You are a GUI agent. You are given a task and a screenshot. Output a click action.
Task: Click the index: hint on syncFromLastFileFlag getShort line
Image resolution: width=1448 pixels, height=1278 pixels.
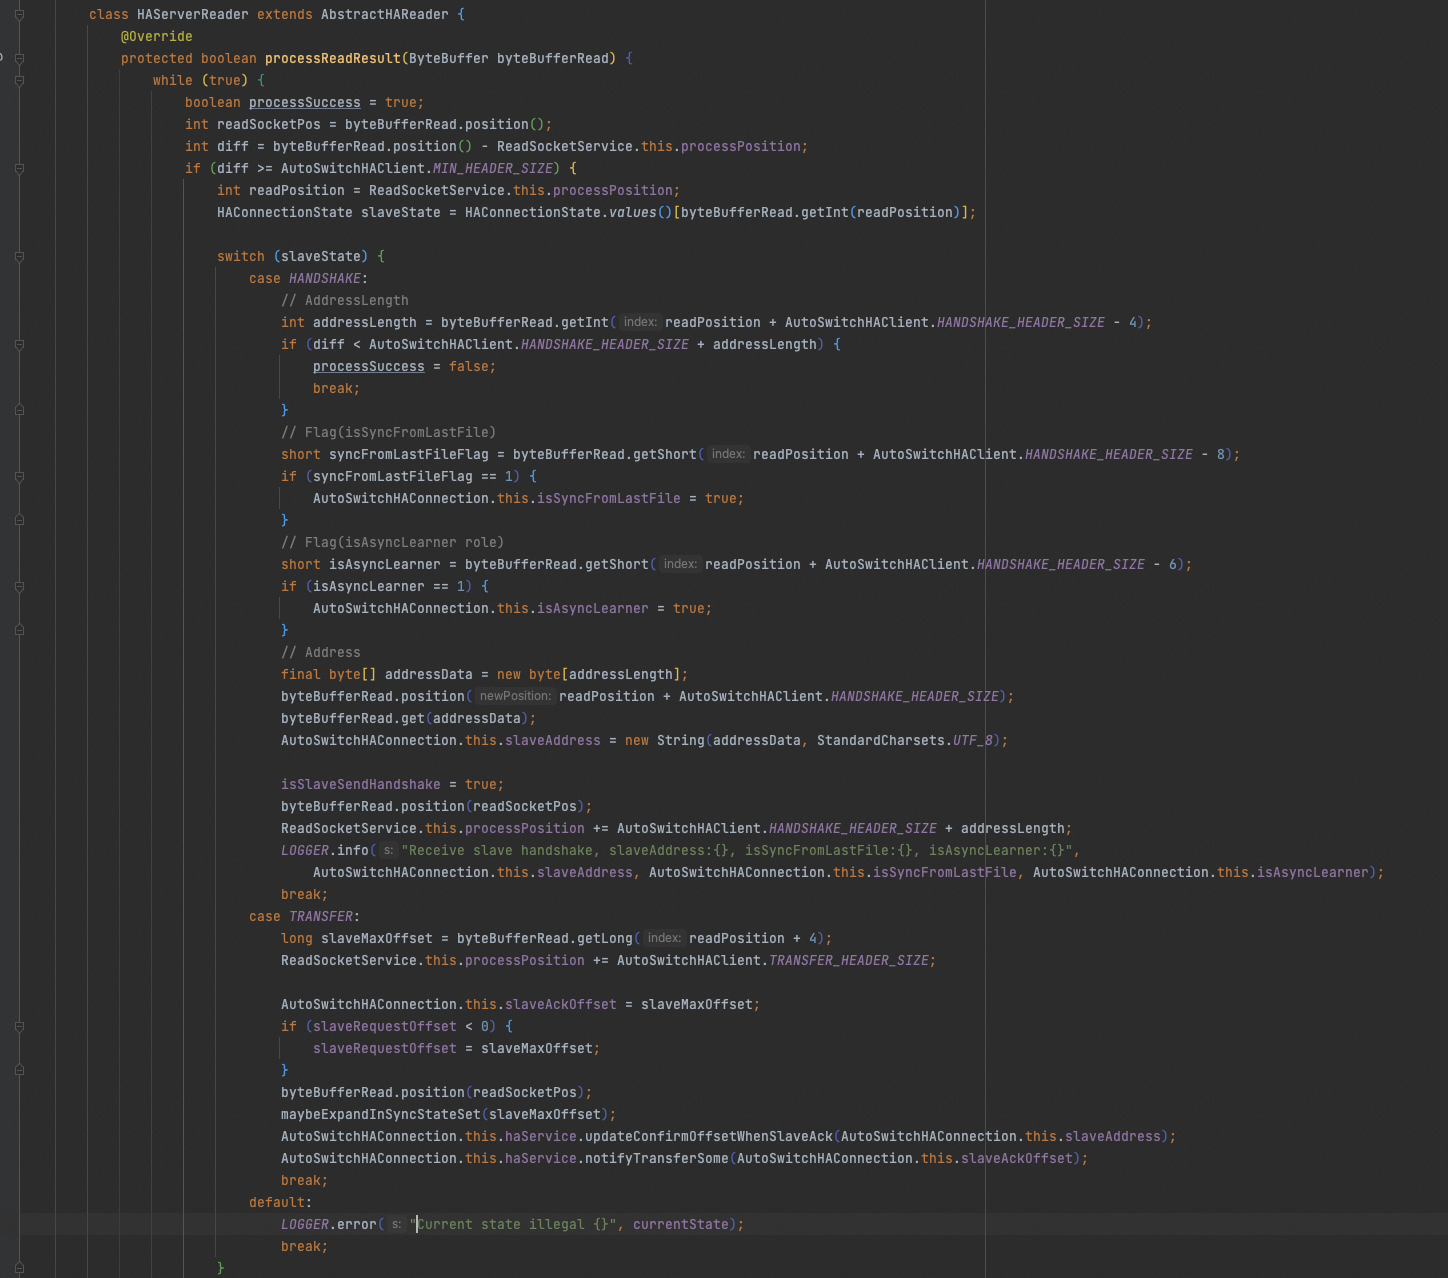(x=728, y=455)
